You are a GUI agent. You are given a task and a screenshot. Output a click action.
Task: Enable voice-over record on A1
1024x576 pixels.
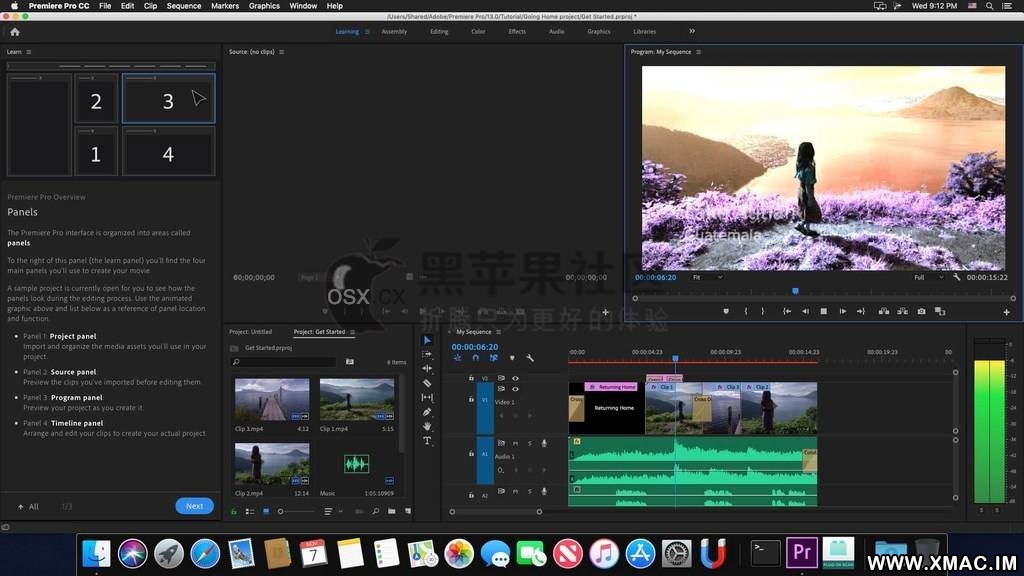[x=544, y=443]
